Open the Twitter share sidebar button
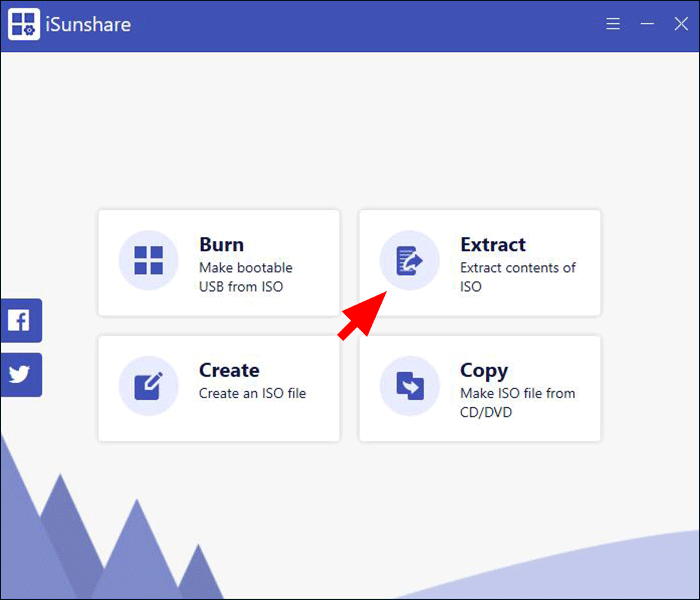700x600 pixels. tap(21, 375)
